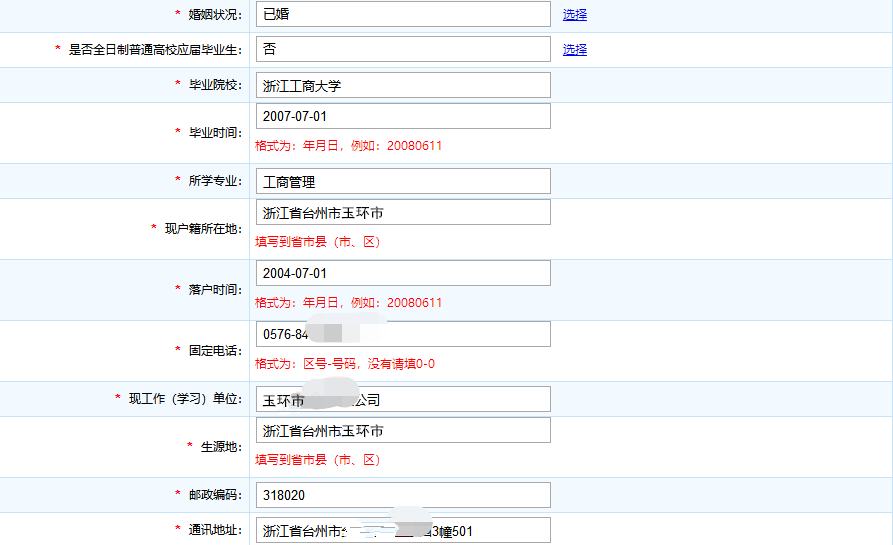
Task: Focus the 现户籍所在地 text box
Action: [403, 213]
